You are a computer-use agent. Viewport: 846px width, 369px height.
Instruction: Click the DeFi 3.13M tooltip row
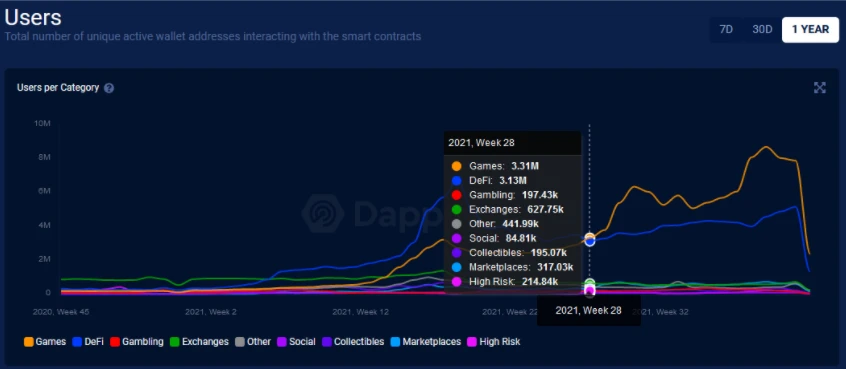tap(512, 180)
